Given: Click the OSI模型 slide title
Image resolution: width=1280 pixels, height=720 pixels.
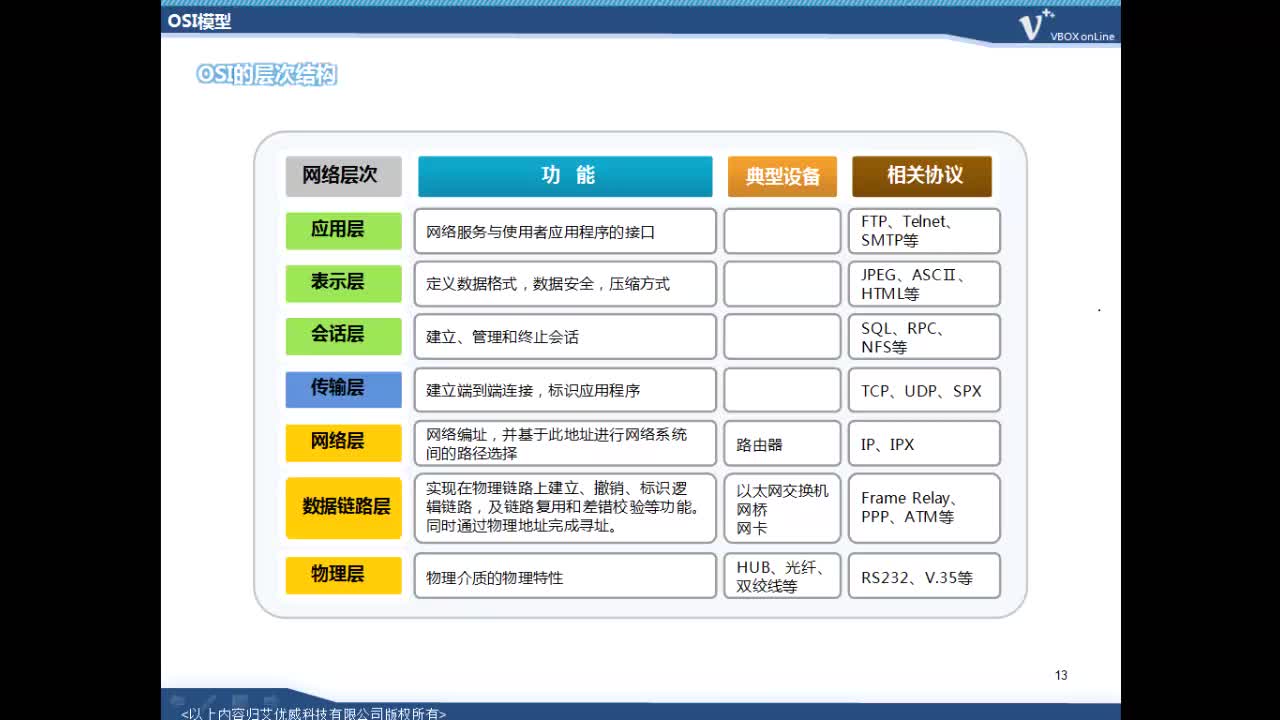Looking at the screenshot, I should coord(200,21).
